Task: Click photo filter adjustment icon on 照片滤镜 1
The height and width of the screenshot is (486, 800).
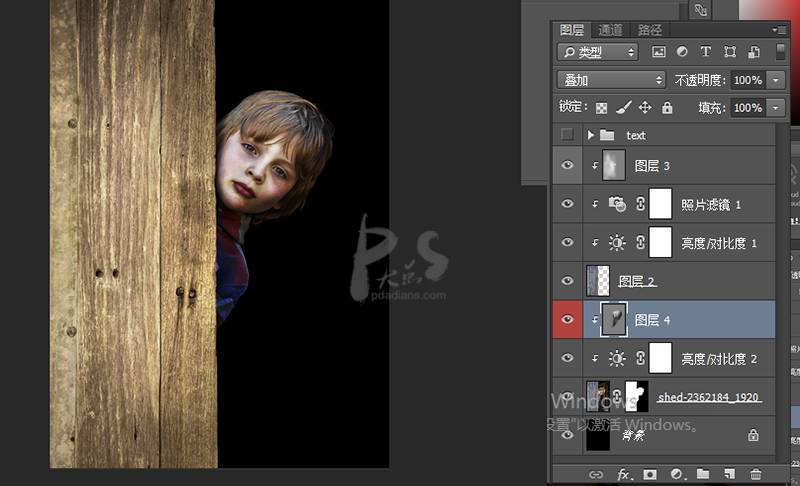Action: tap(617, 203)
